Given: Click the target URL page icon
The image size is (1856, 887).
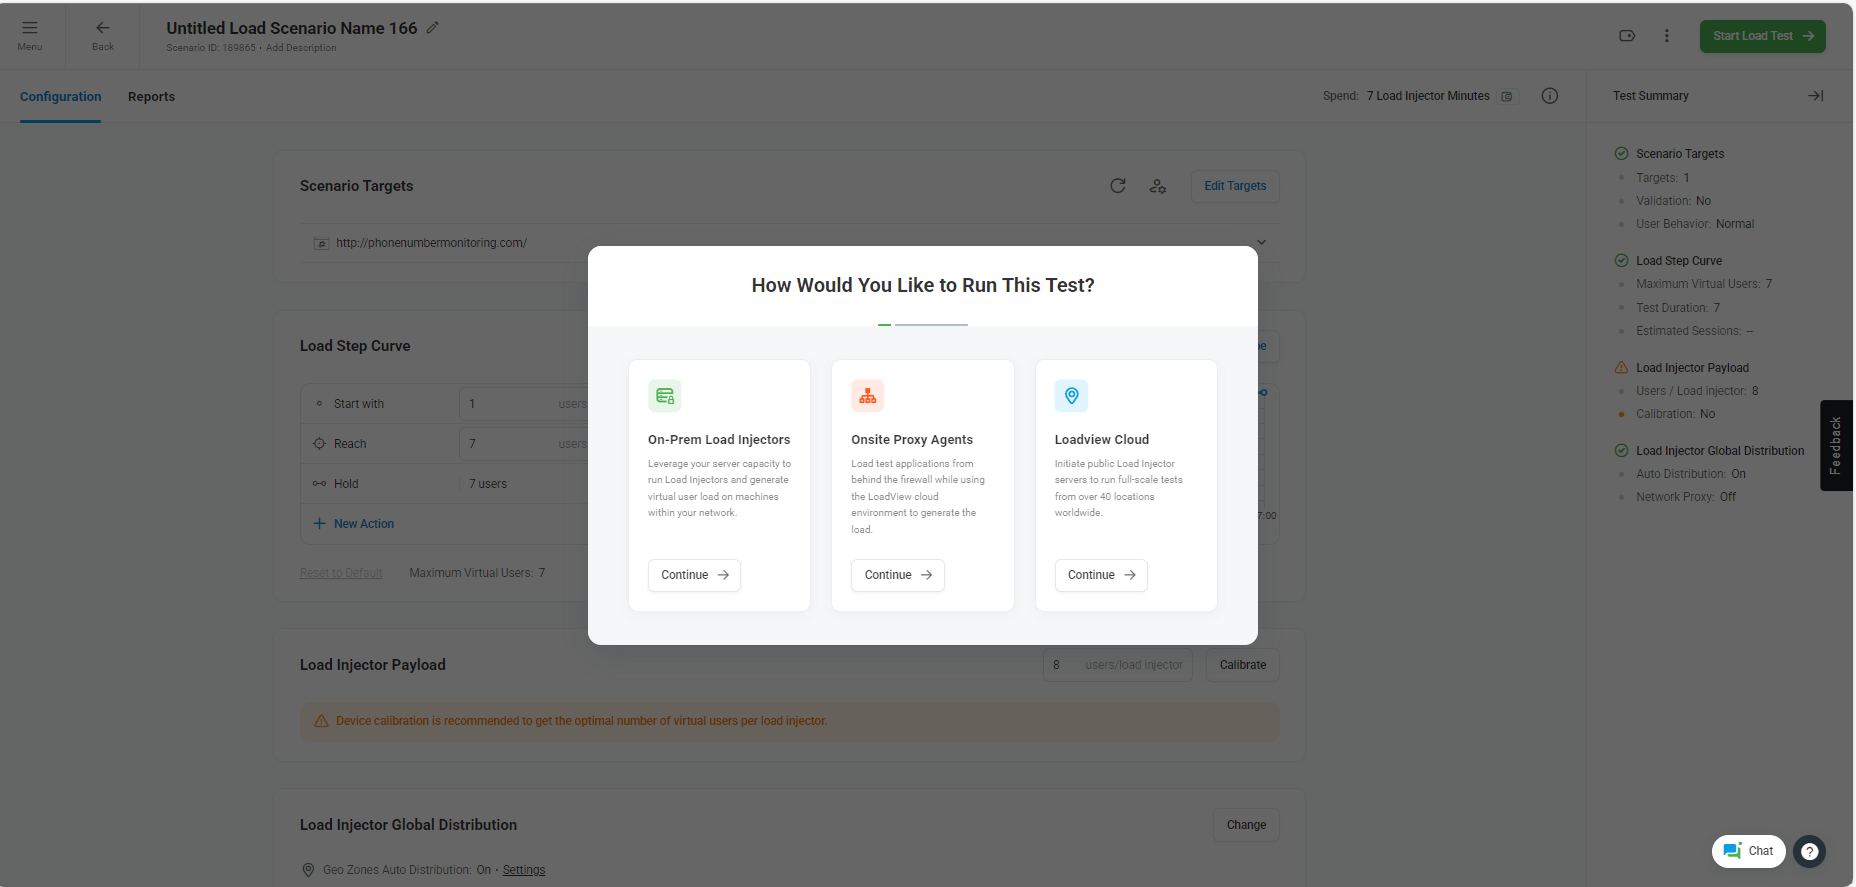Looking at the screenshot, I should 321,243.
